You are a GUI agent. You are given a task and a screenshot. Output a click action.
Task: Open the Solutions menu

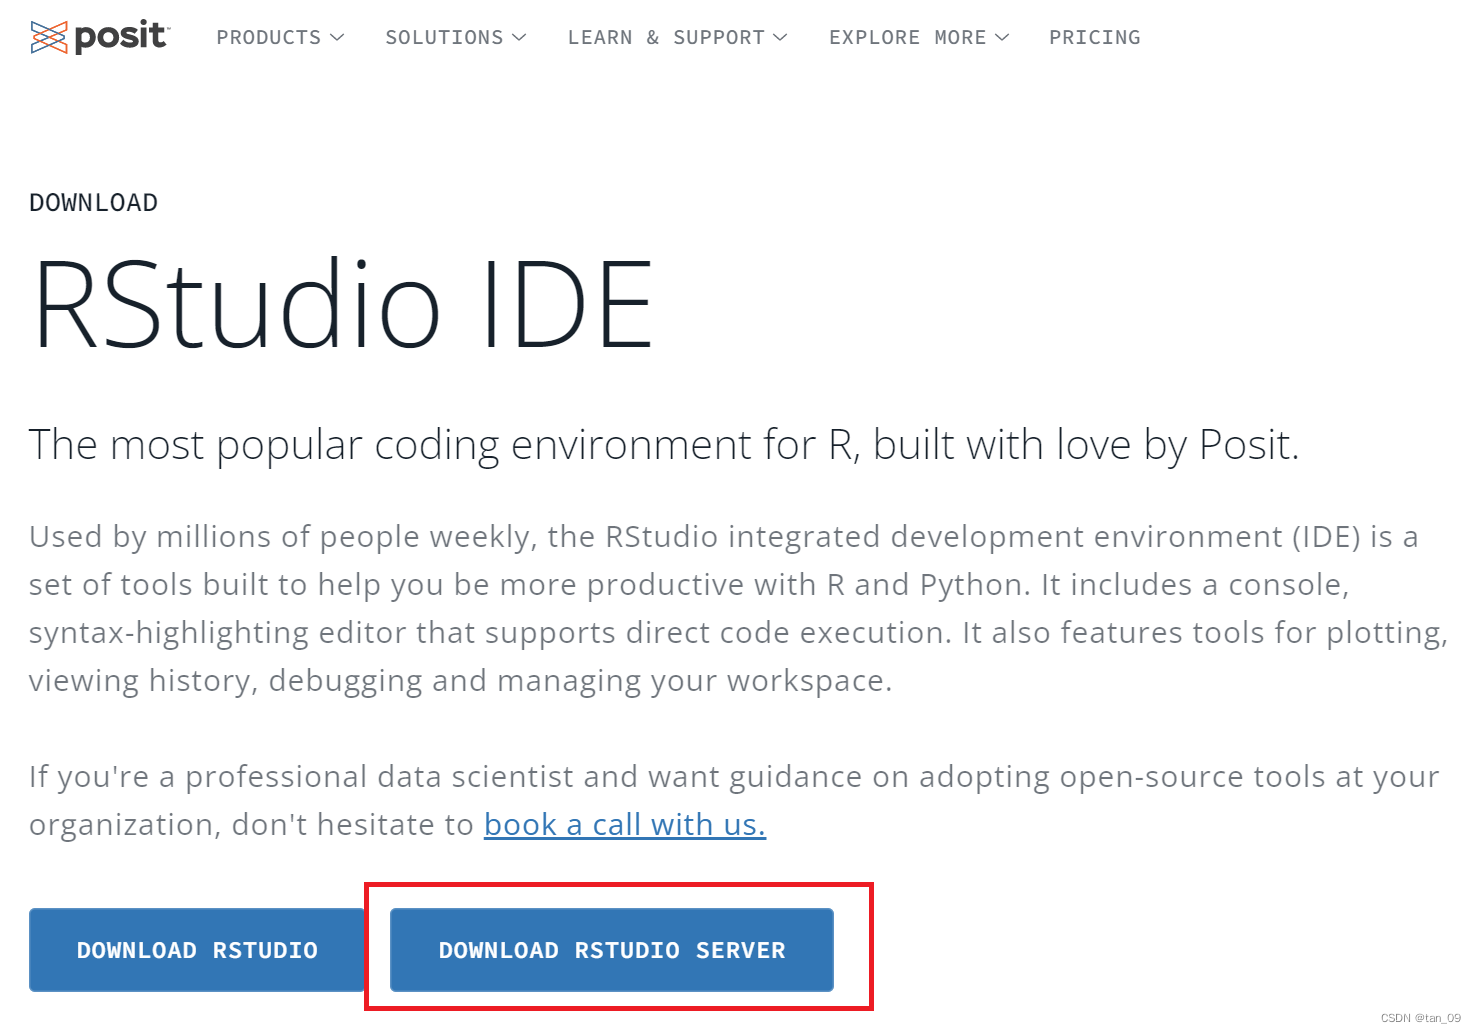click(455, 38)
